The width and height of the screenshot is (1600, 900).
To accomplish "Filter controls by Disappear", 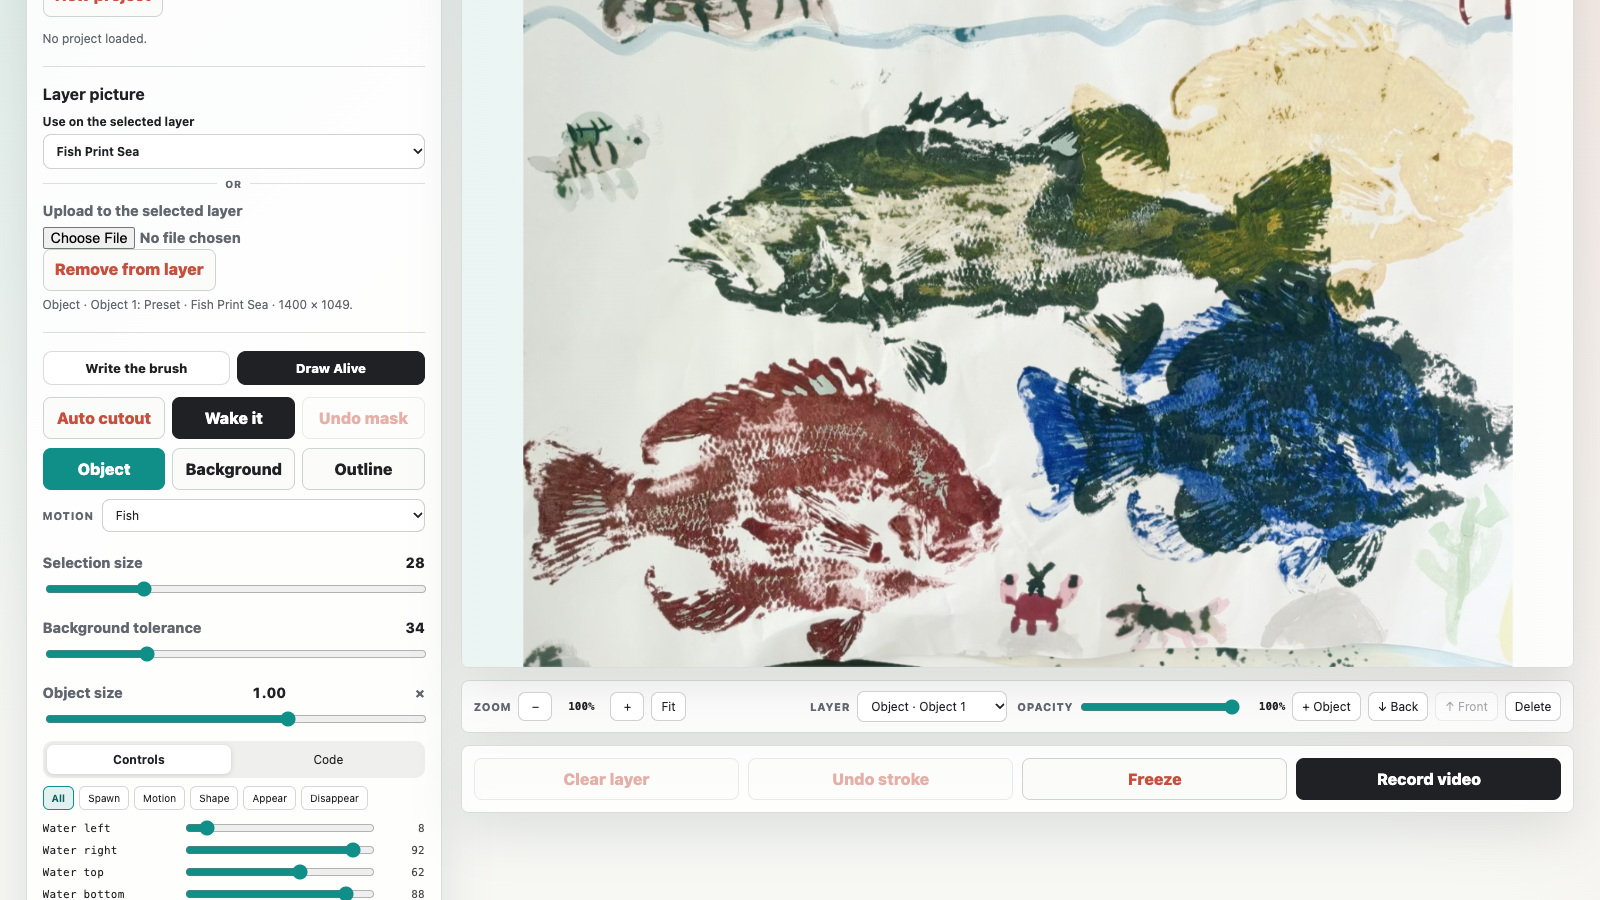I will (x=334, y=798).
